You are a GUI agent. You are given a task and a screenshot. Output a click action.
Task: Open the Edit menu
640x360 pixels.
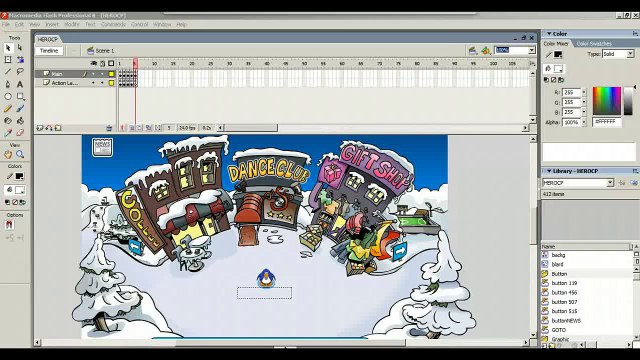pyautogui.click(x=19, y=24)
